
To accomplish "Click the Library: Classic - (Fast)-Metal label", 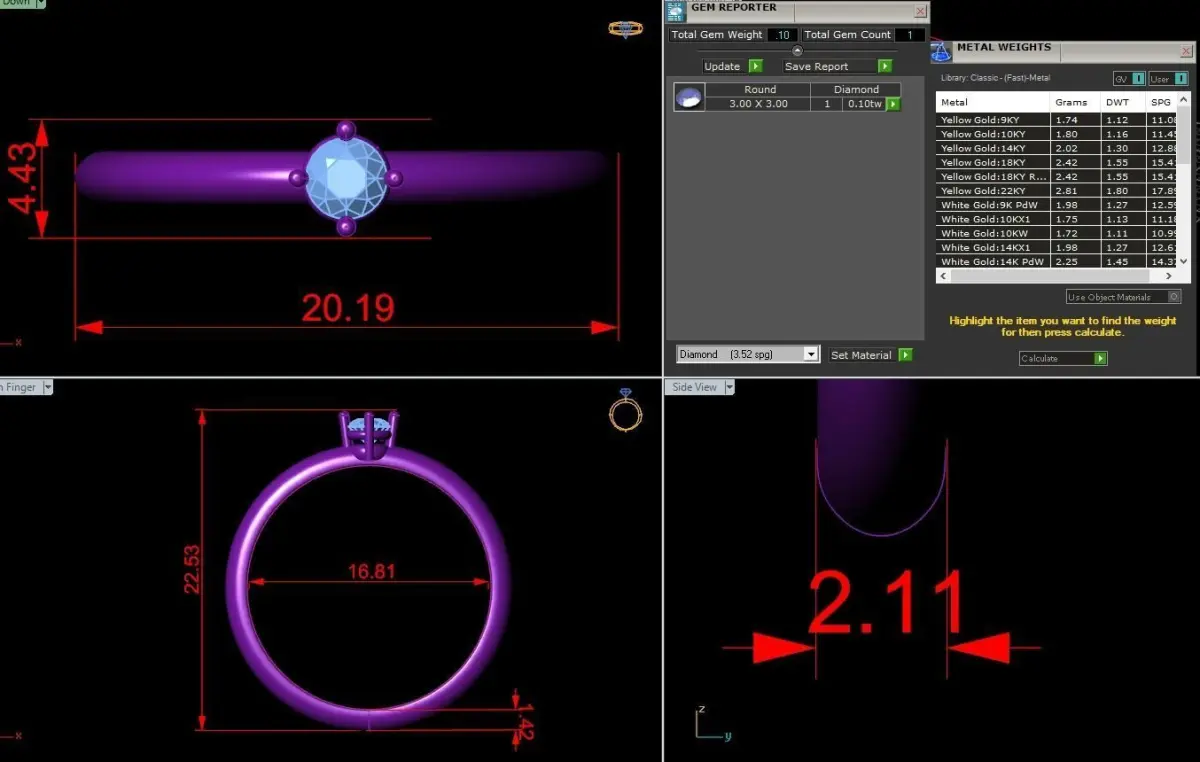I will pos(995,78).
